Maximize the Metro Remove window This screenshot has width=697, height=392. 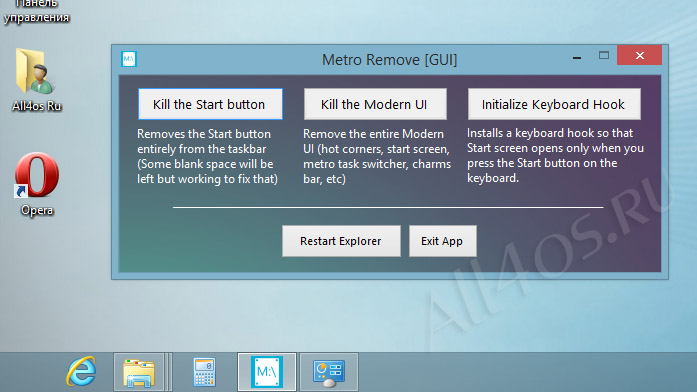click(604, 56)
